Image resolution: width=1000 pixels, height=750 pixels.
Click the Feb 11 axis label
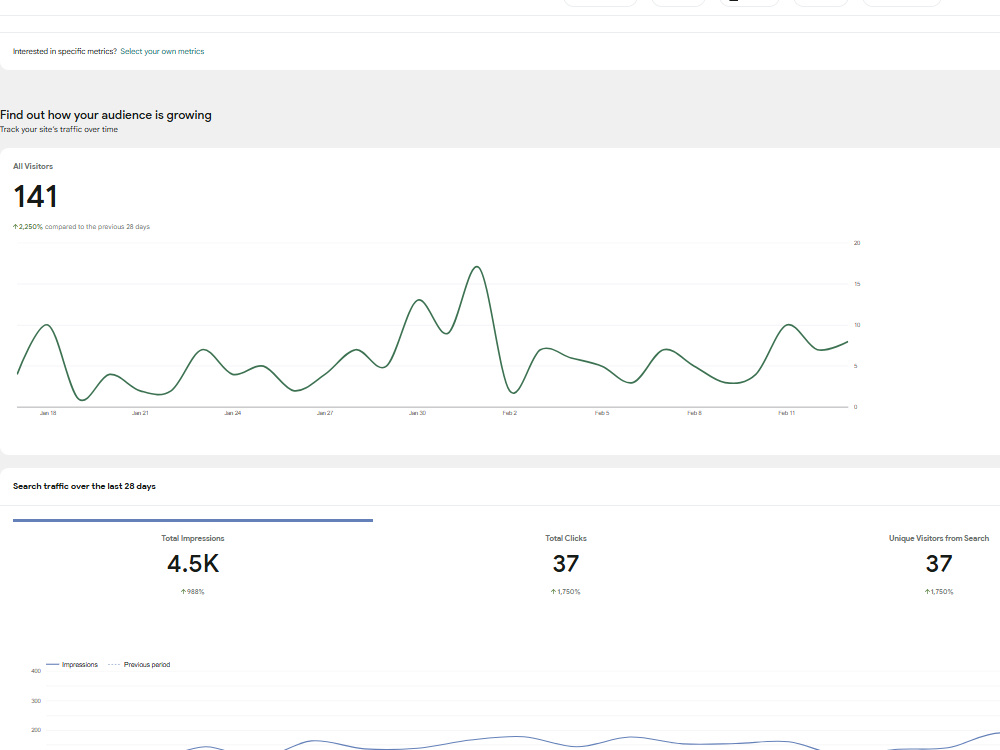tap(786, 413)
